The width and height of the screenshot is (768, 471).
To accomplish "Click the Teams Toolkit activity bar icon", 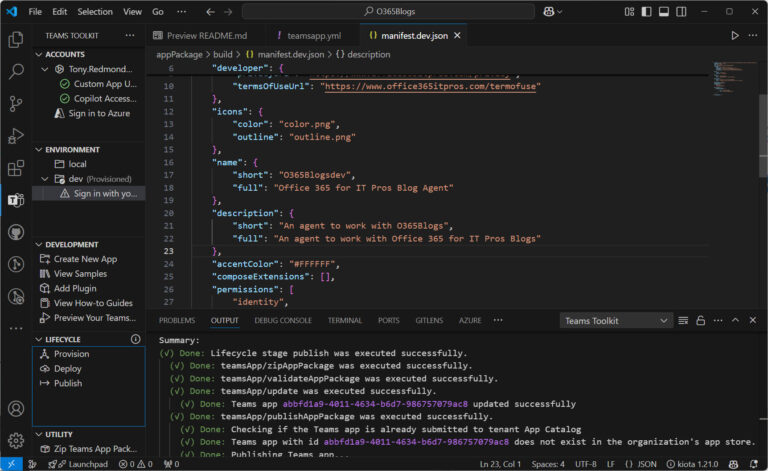I will (16, 200).
